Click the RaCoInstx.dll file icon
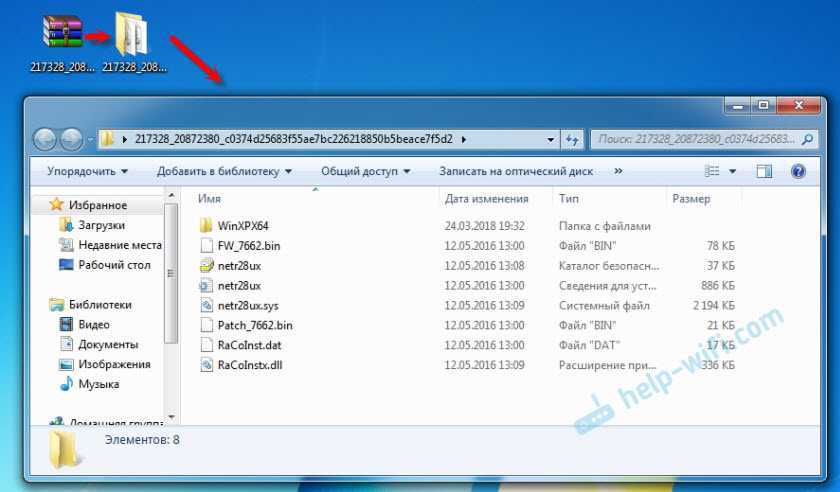This screenshot has height=492, width=840. 206,364
